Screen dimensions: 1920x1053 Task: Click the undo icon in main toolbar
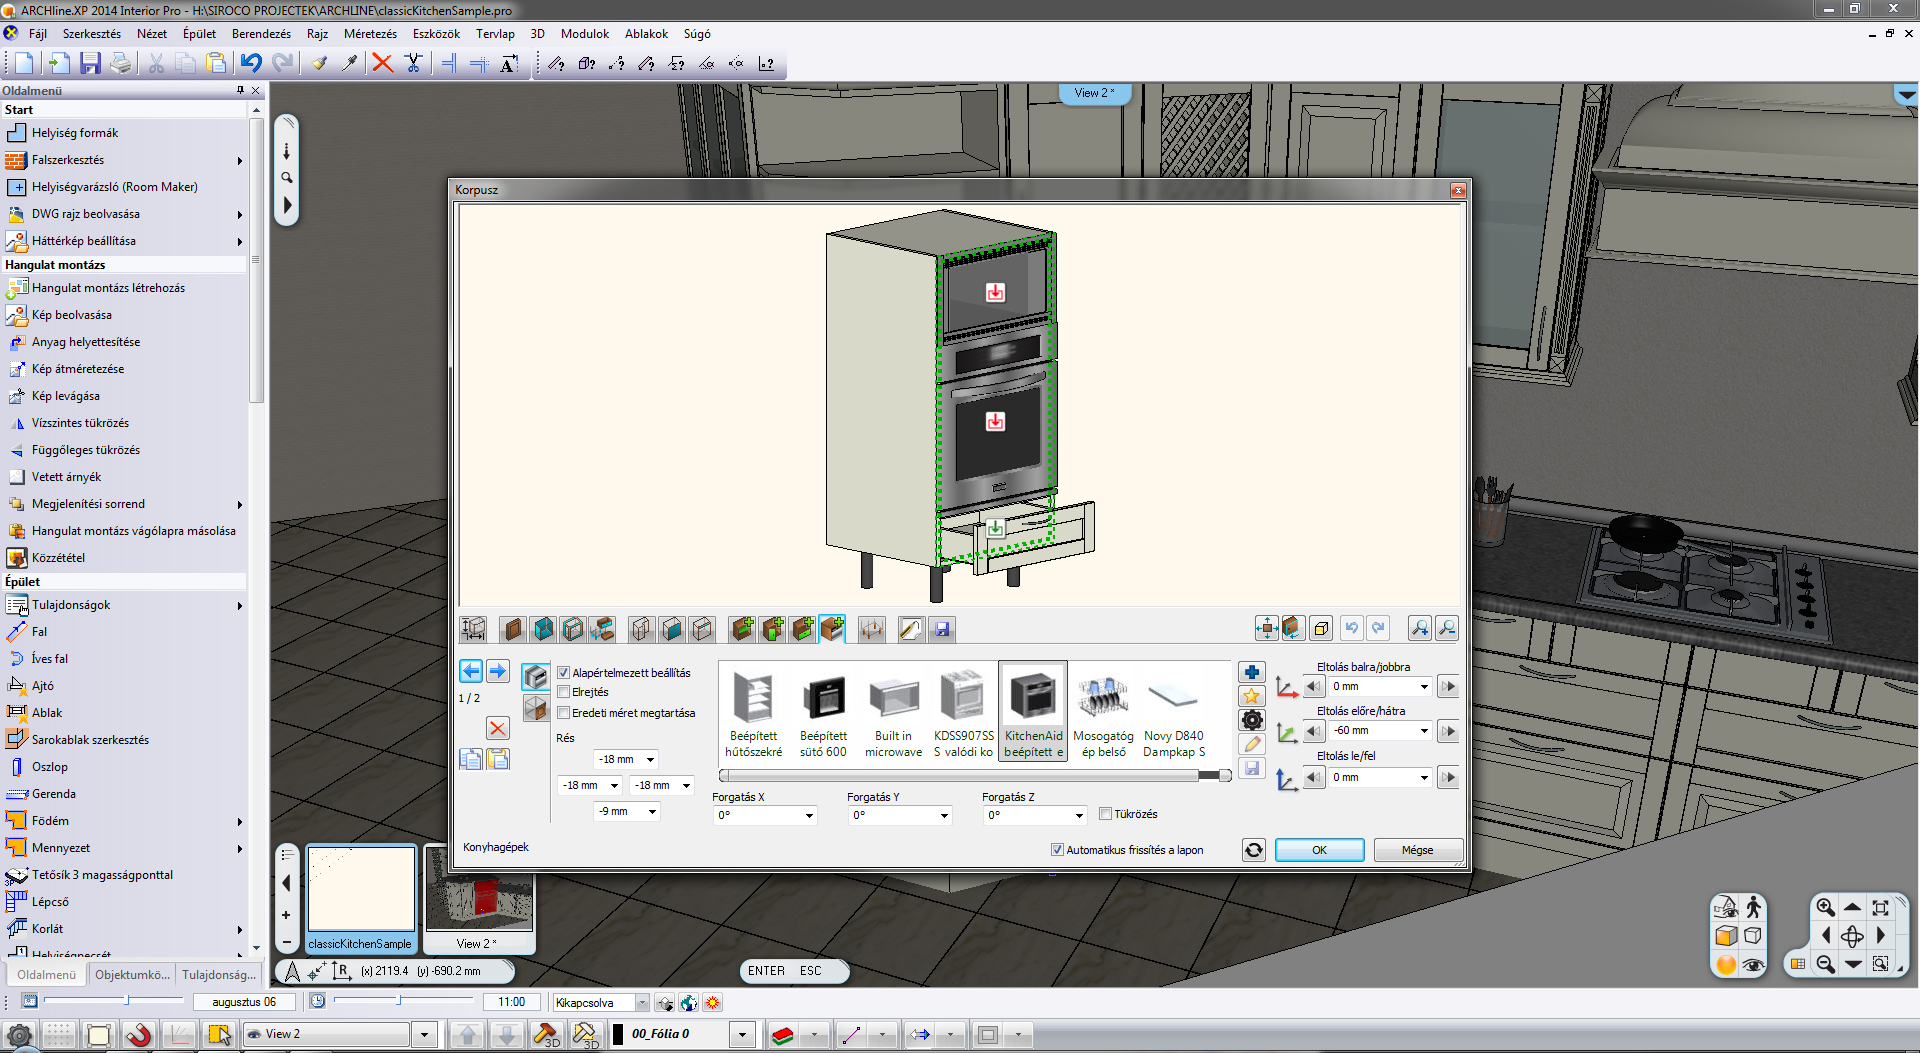click(x=251, y=64)
